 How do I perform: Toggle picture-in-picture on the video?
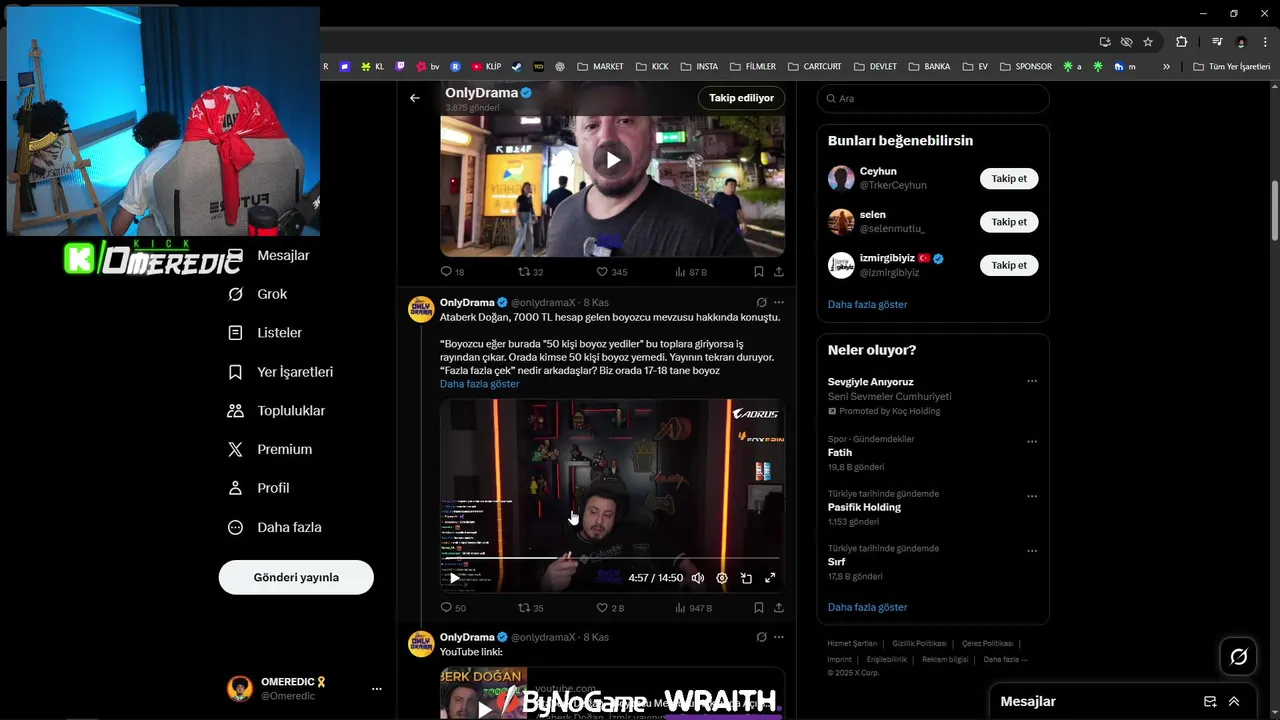click(x=746, y=578)
